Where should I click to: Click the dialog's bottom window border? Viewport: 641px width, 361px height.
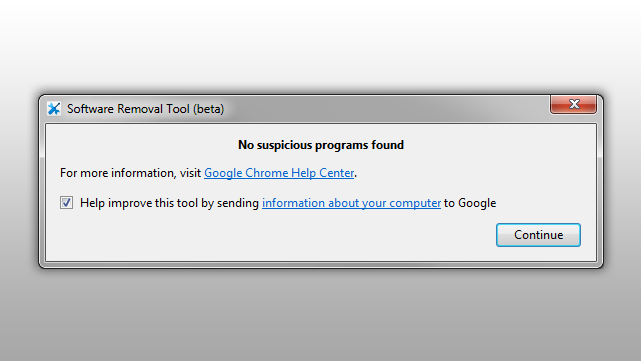[321, 265]
